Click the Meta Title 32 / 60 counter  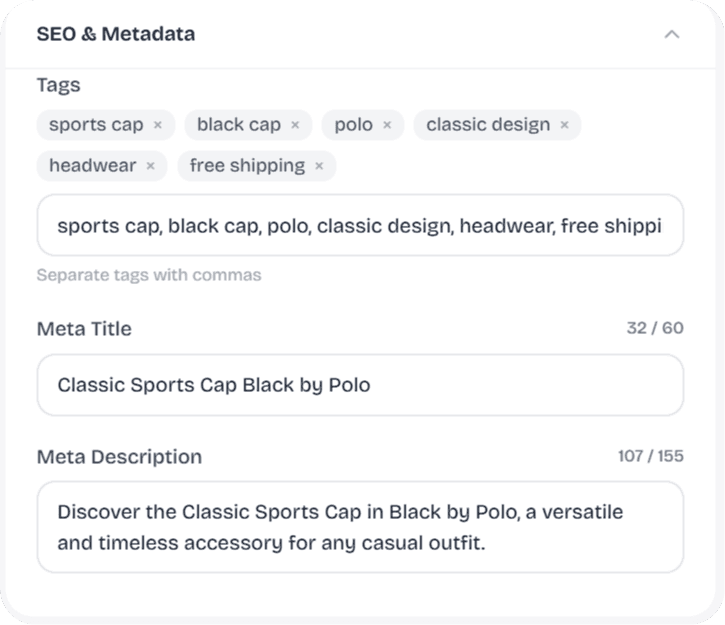(655, 328)
